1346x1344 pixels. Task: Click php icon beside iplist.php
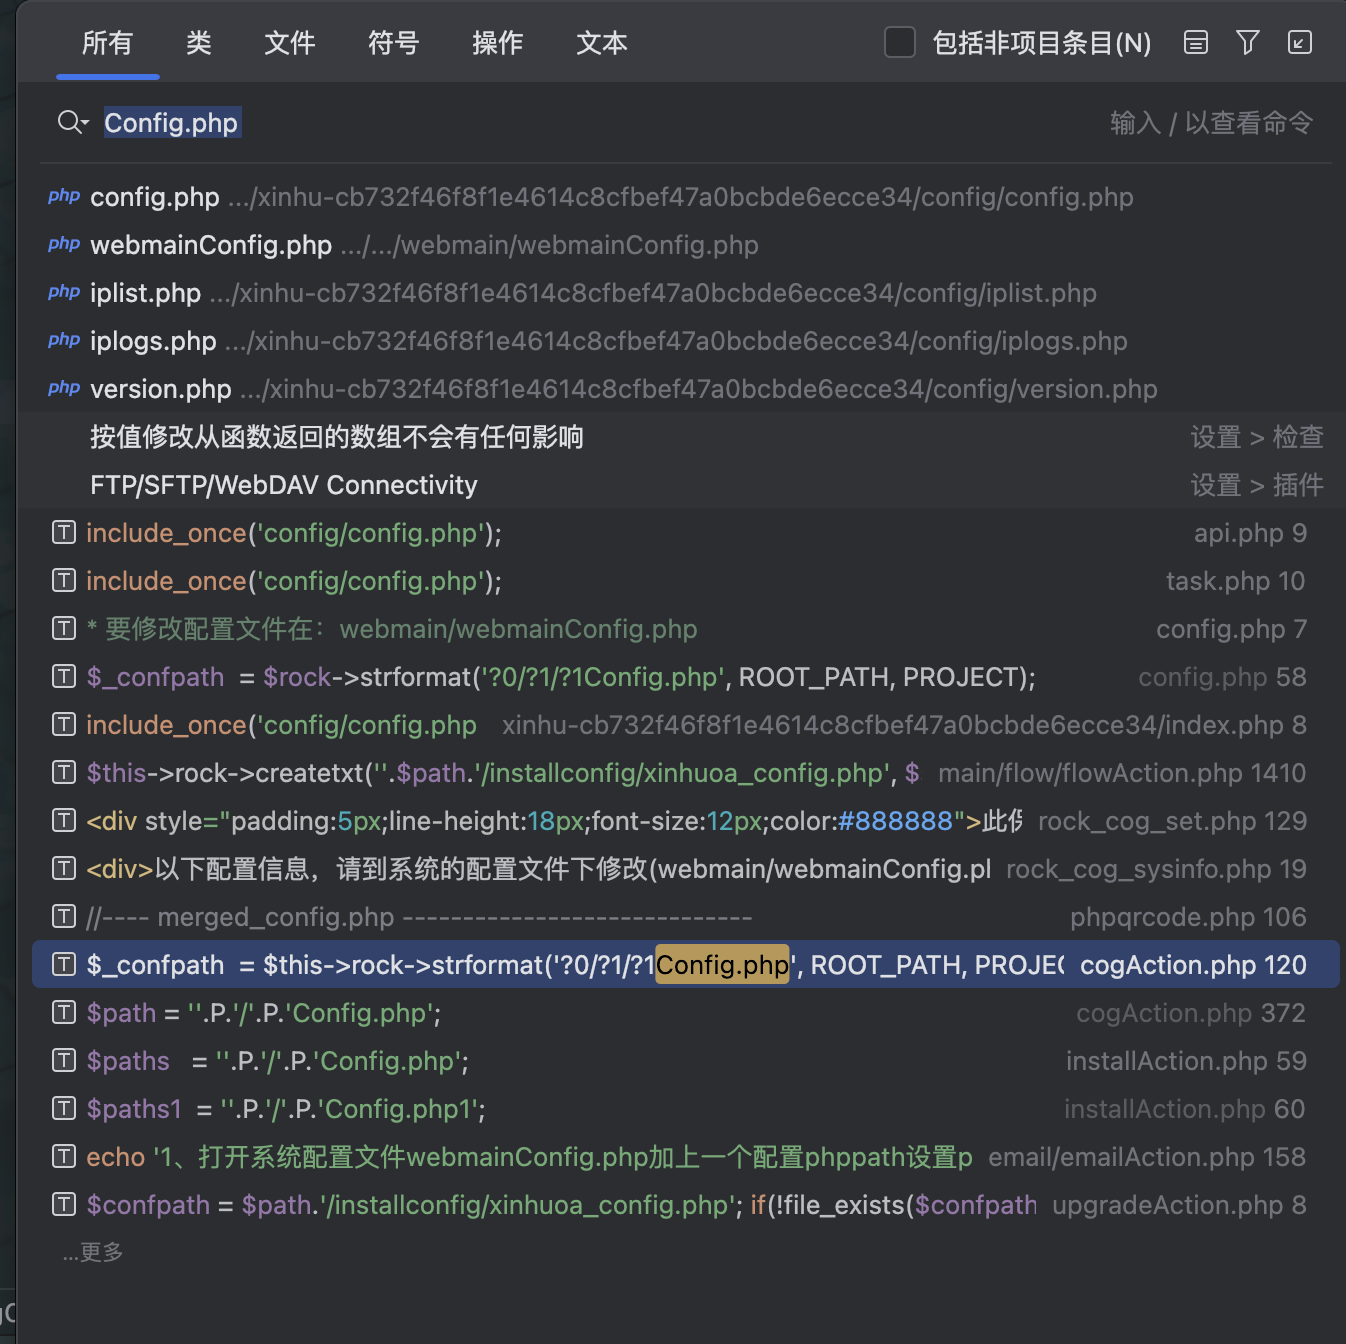[64, 292]
